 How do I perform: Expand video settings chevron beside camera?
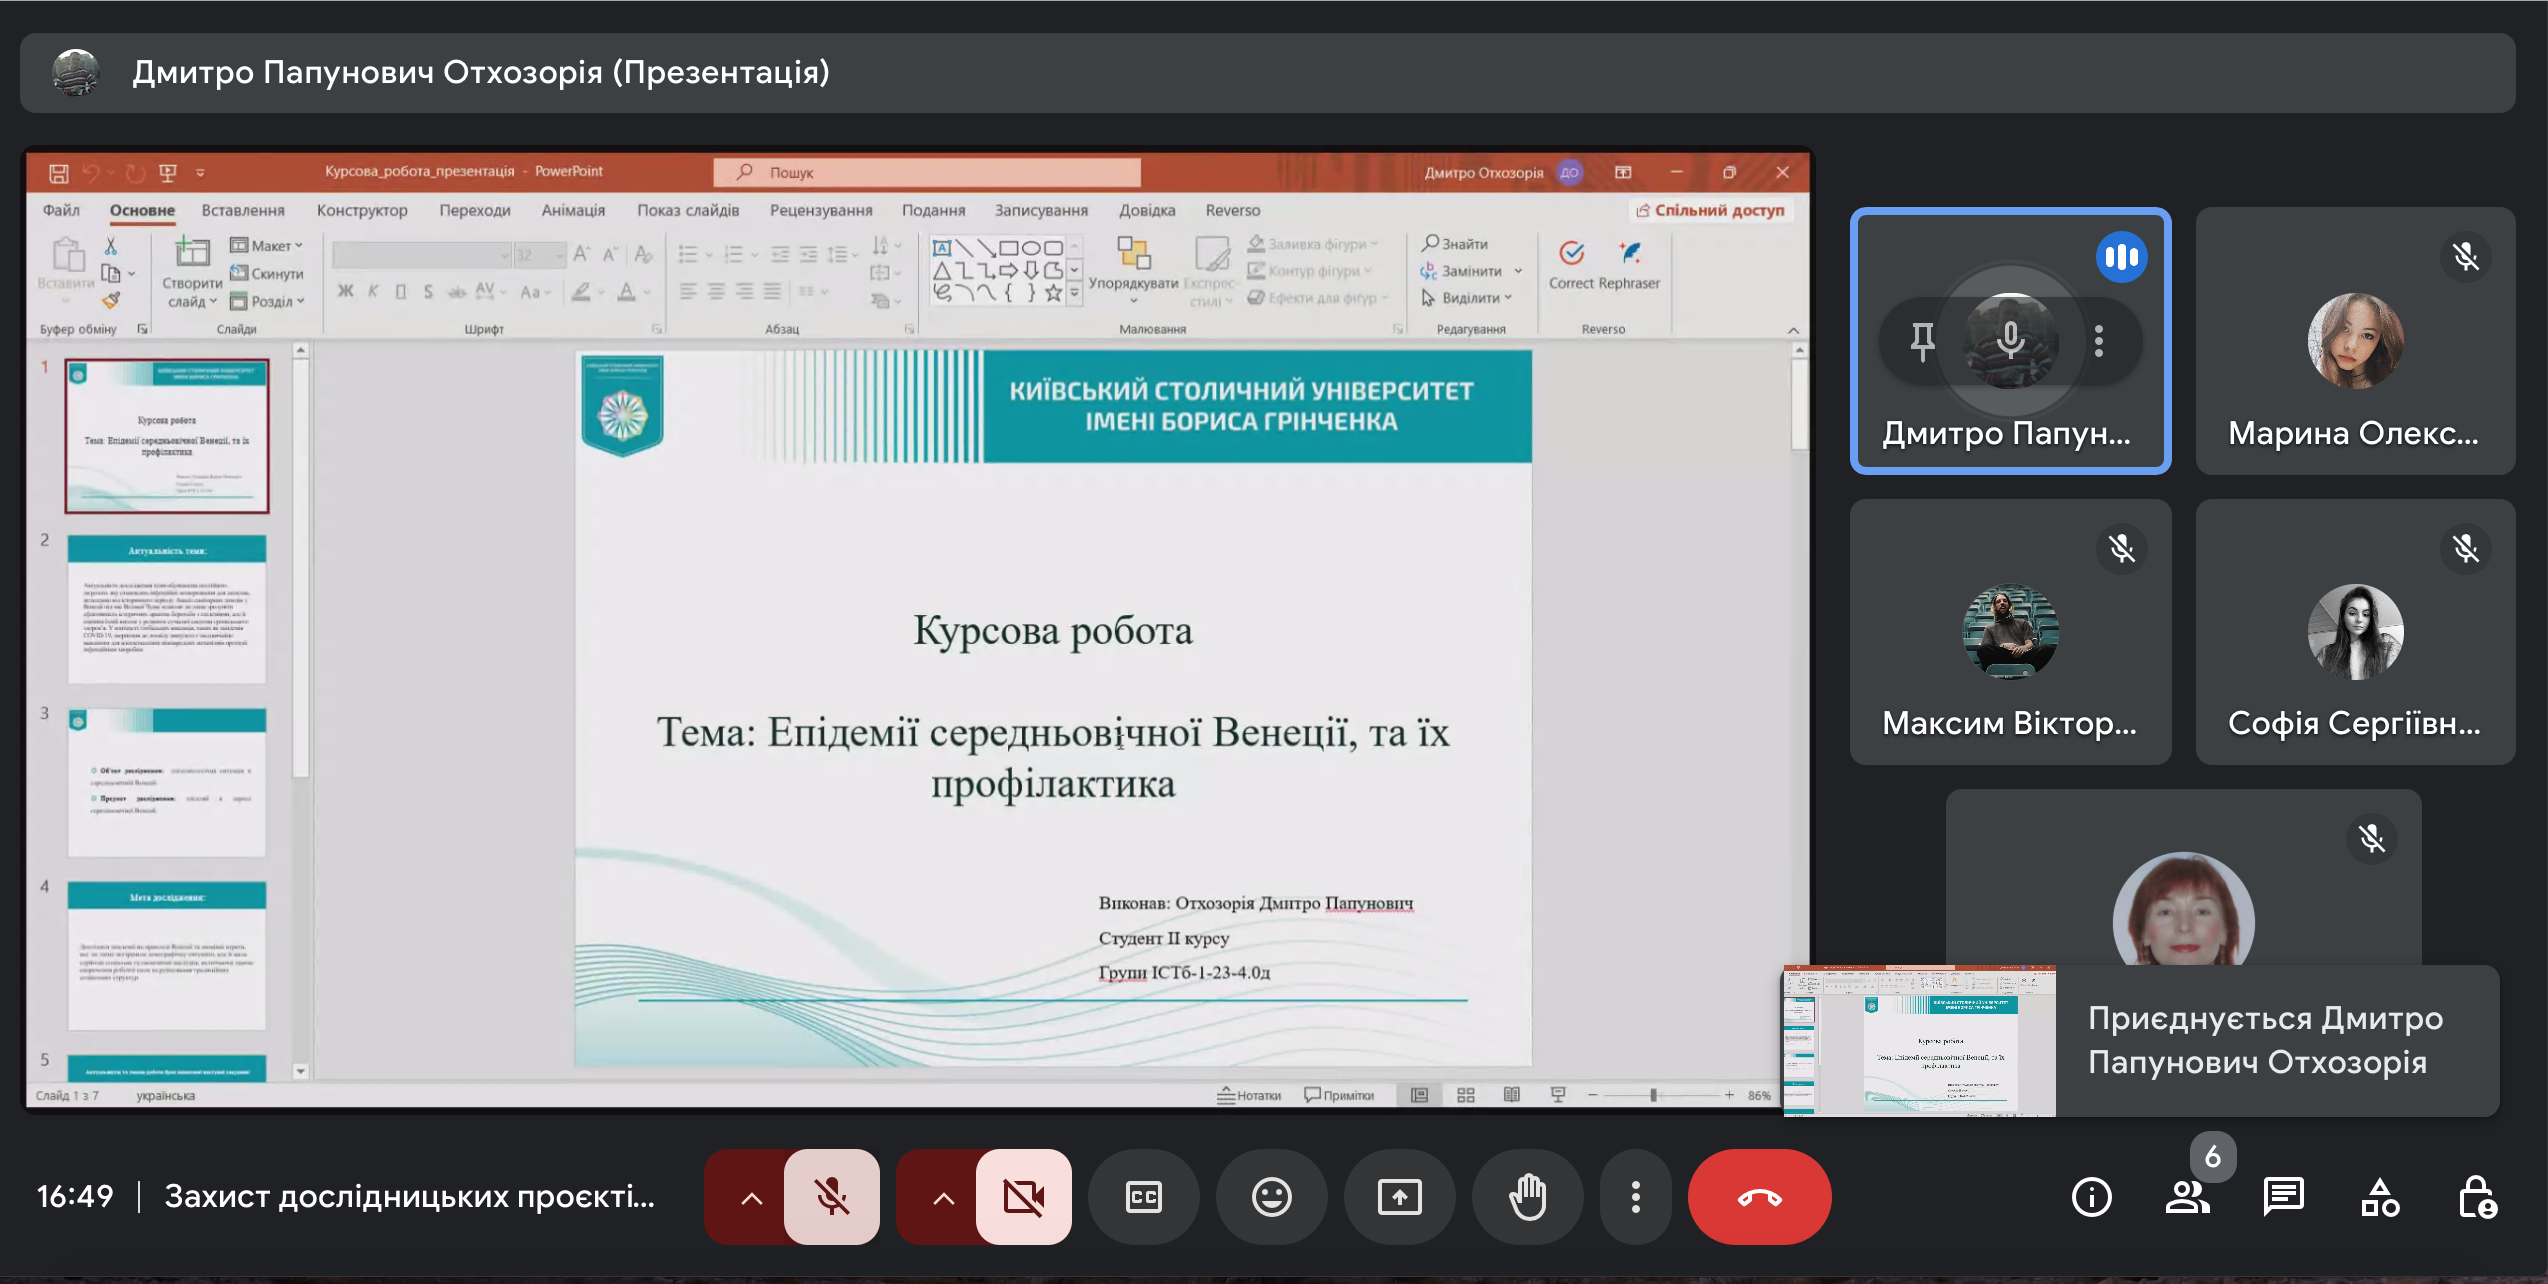943,1197
